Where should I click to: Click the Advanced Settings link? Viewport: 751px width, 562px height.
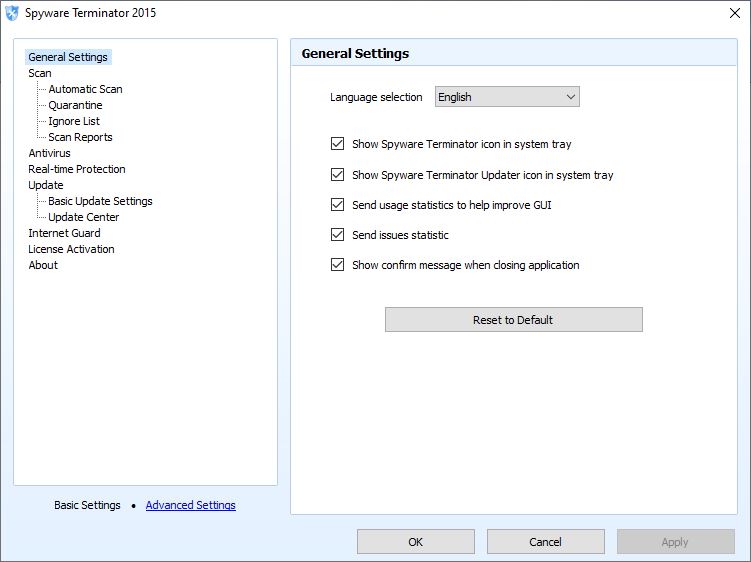pos(191,505)
